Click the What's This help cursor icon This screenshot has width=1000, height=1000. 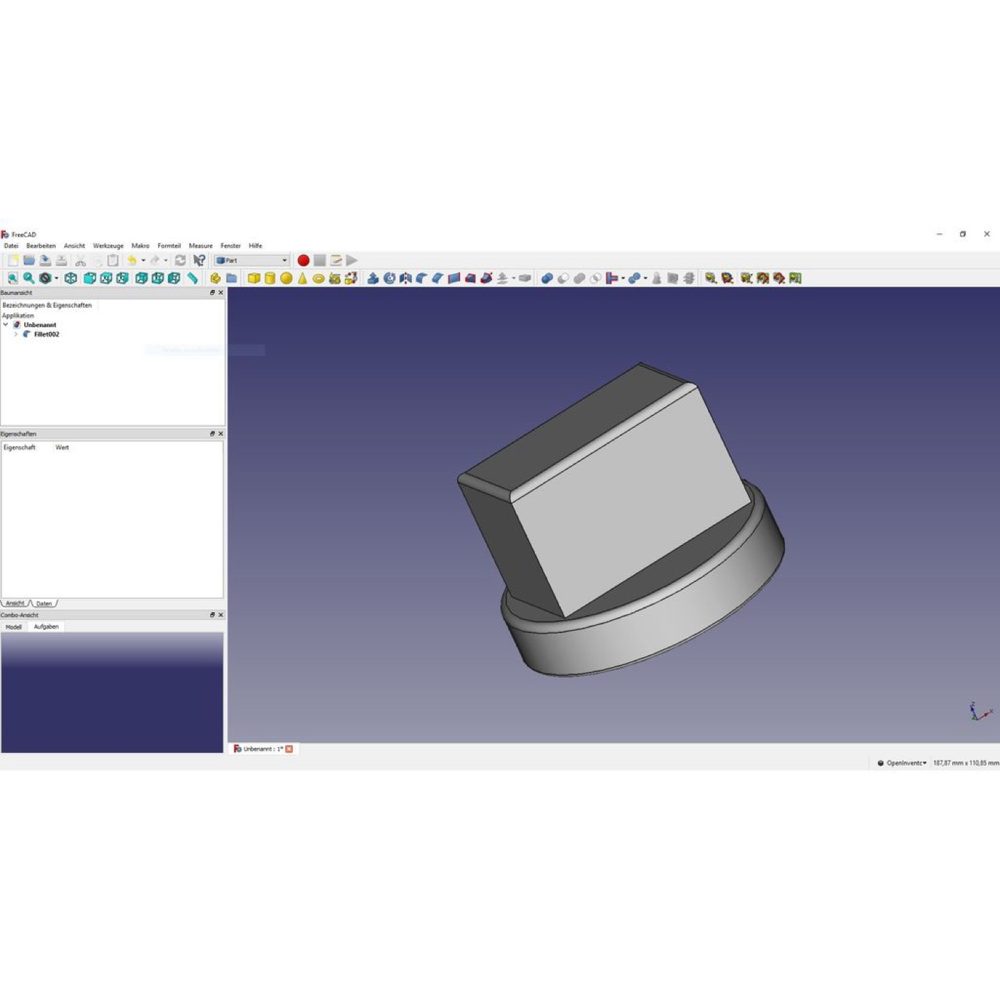200,260
